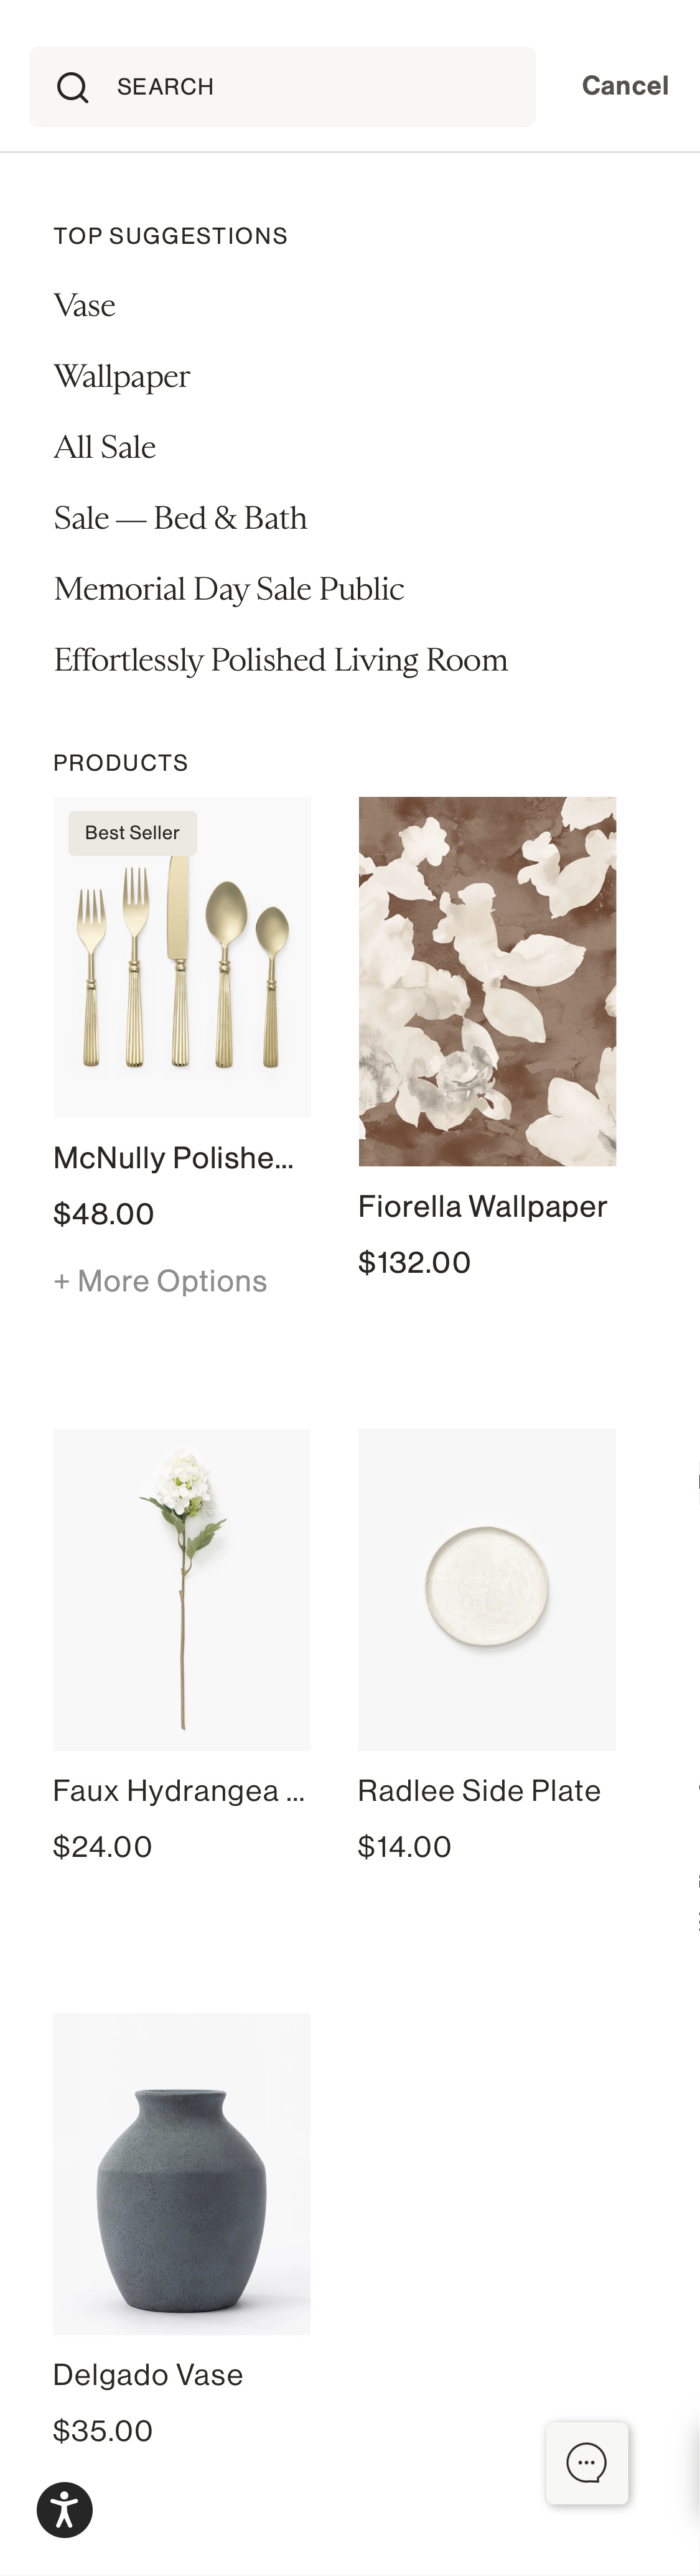The image size is (700, 2576).
Task: Go to Sale — Bed & Bath
Action: tap(181, 519)
